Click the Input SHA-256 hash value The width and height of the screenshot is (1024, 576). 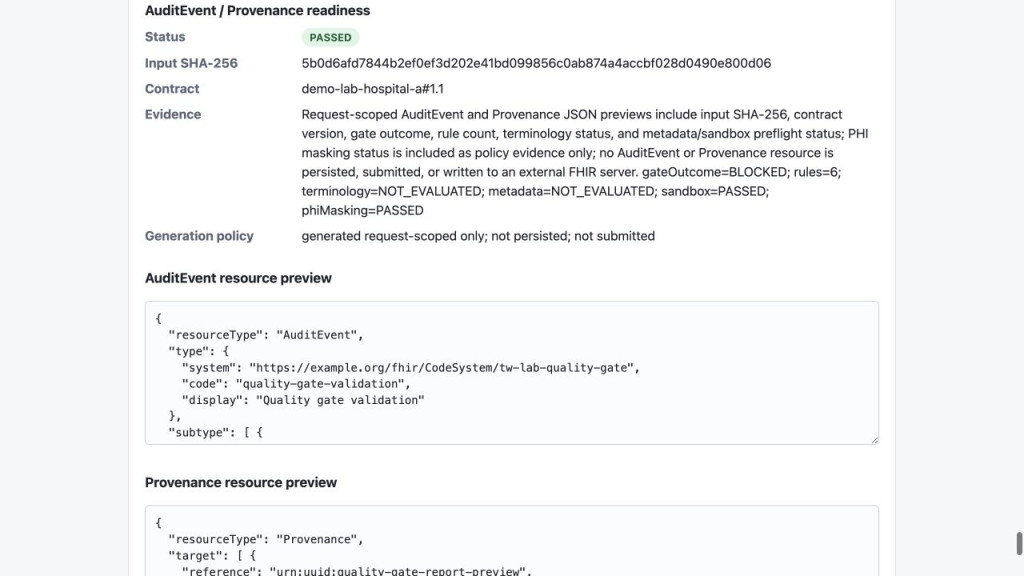point(536,63)
